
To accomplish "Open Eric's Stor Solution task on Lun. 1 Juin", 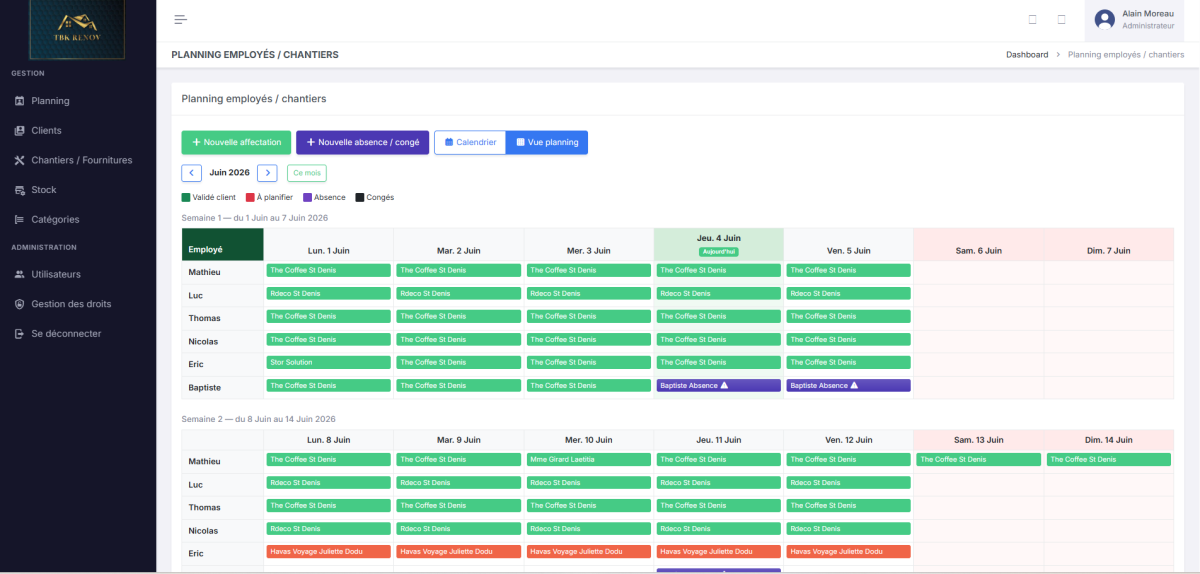I will (x=328, y=362).
